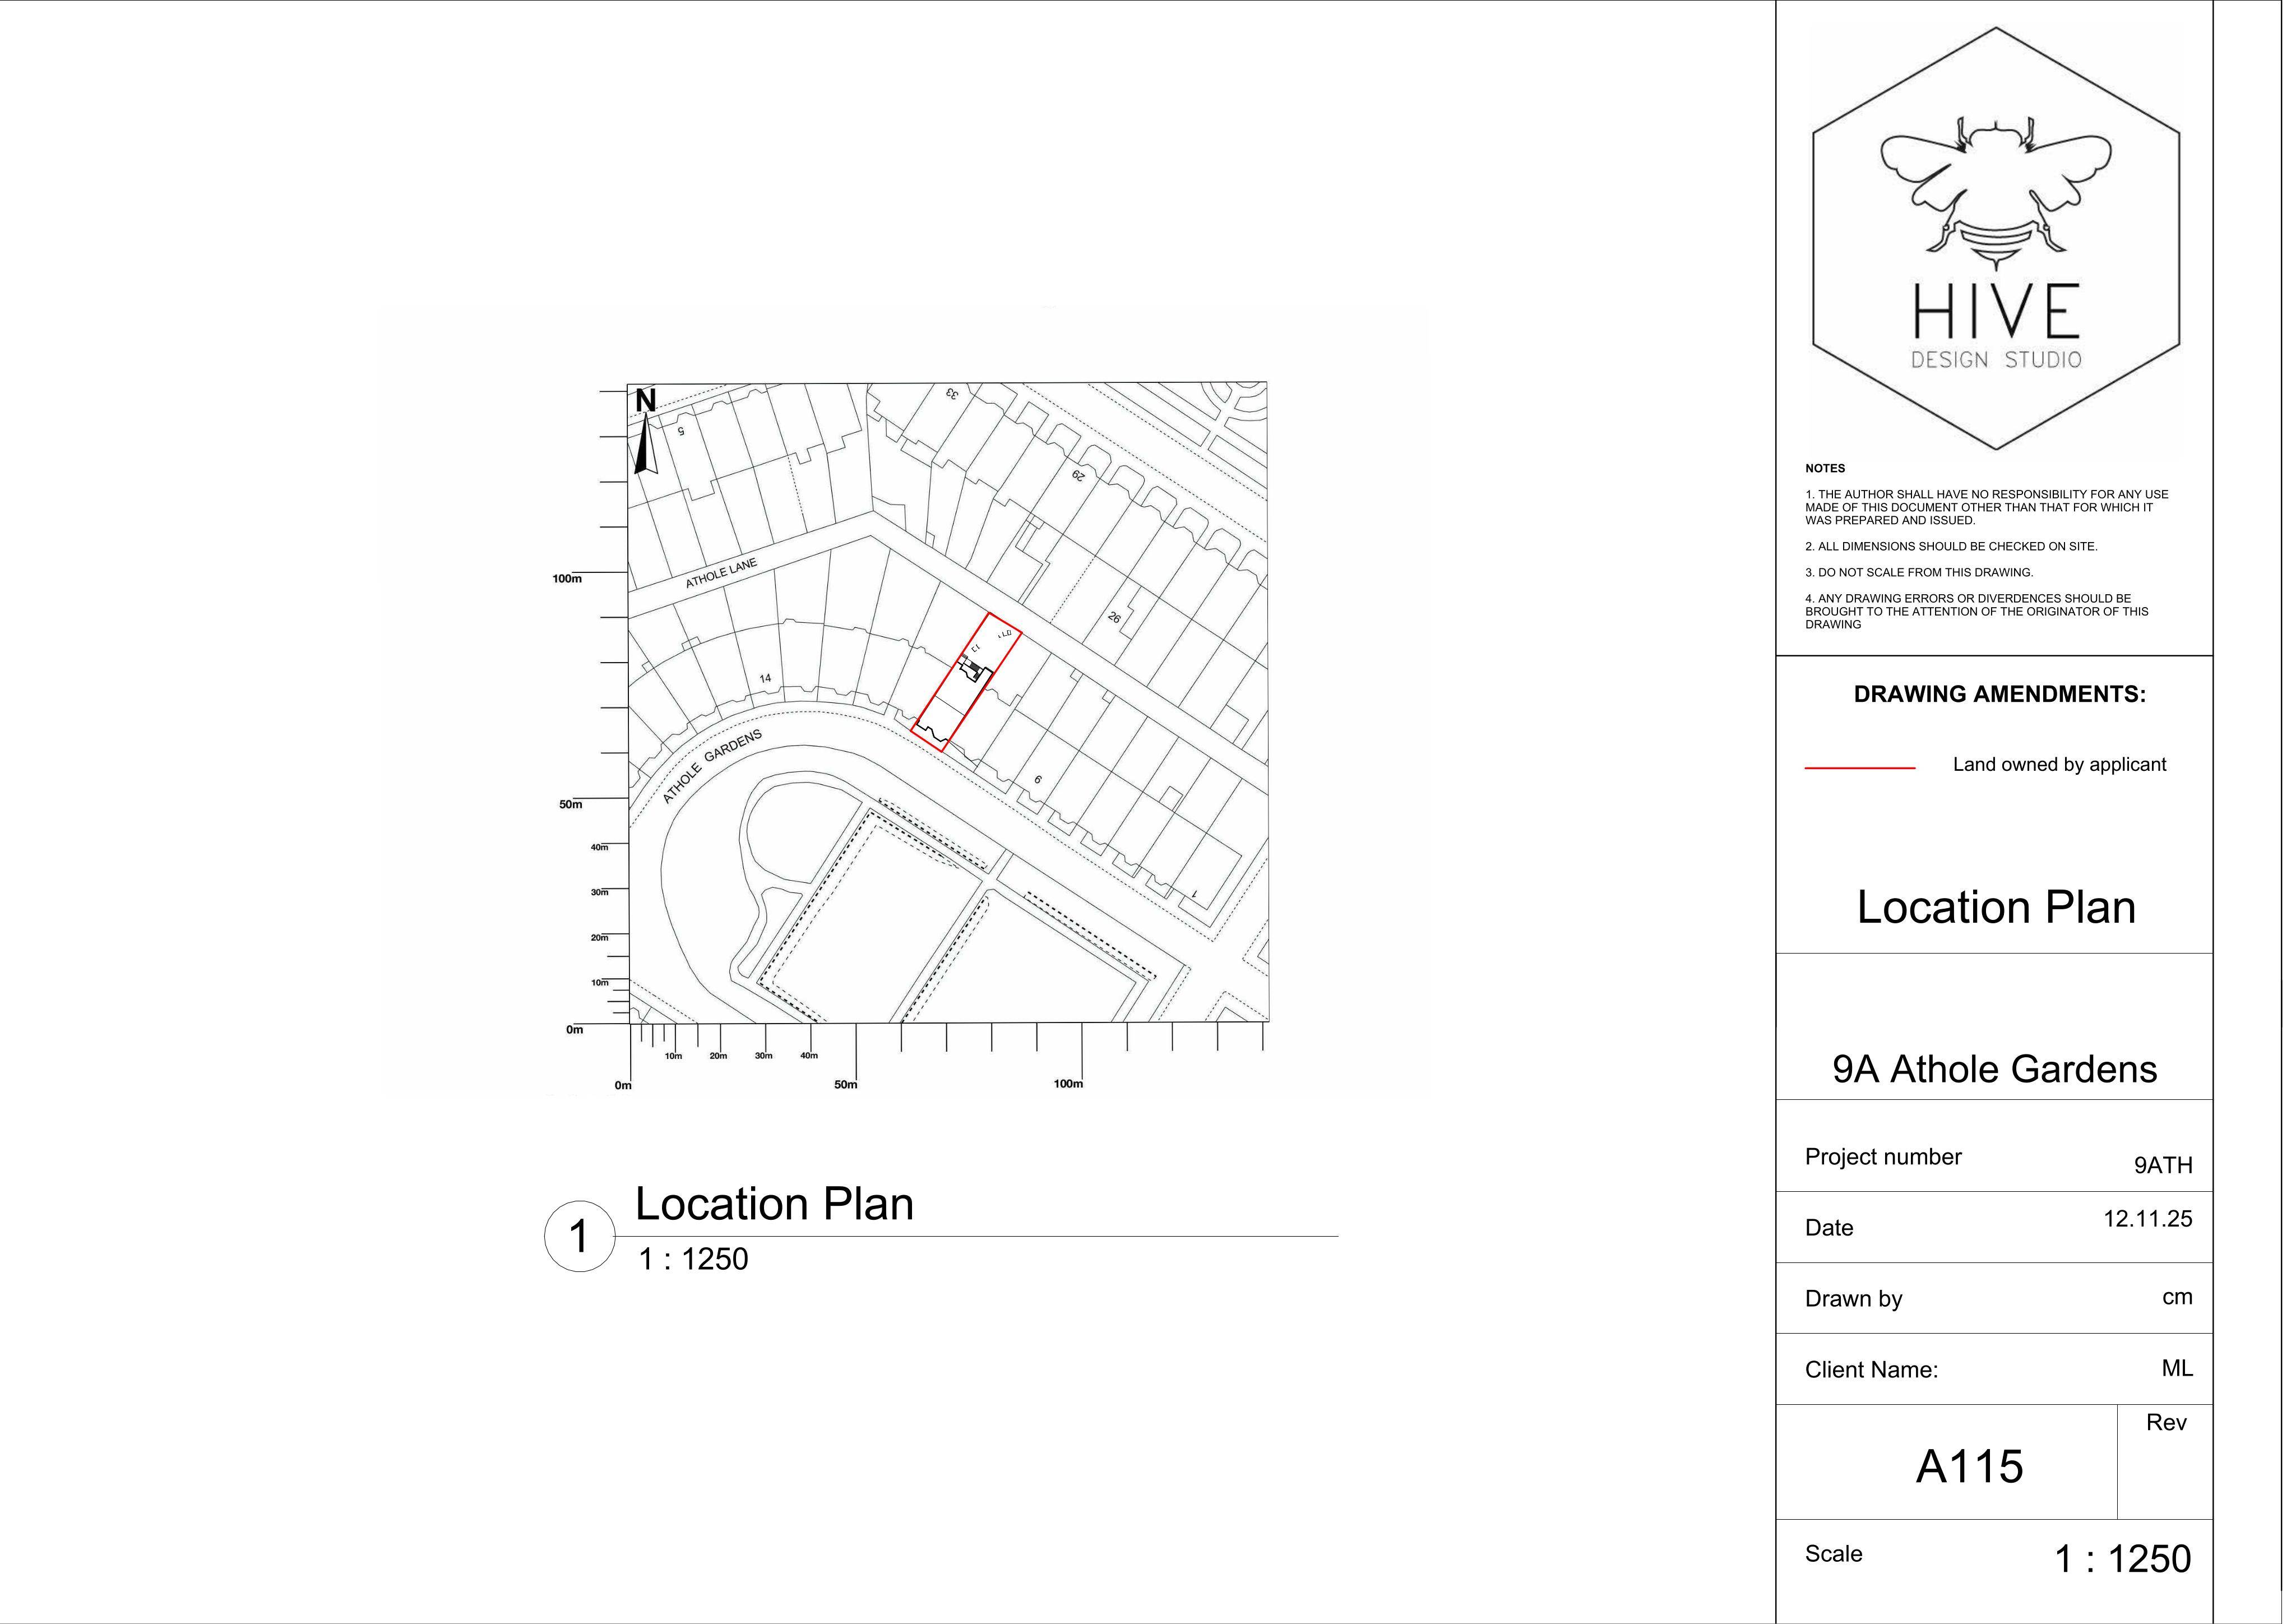Click the vertical '50m' scale mark
This screenshot has width=2296, height=1624.
pos(570,805)
